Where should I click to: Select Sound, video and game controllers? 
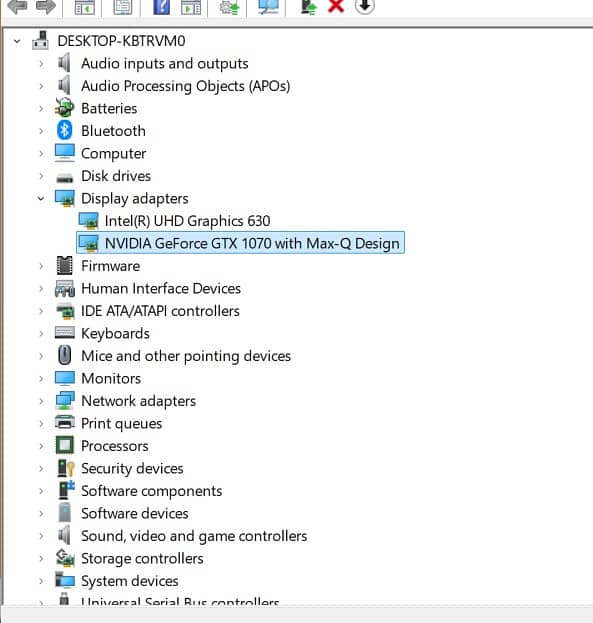click(194, 536)
